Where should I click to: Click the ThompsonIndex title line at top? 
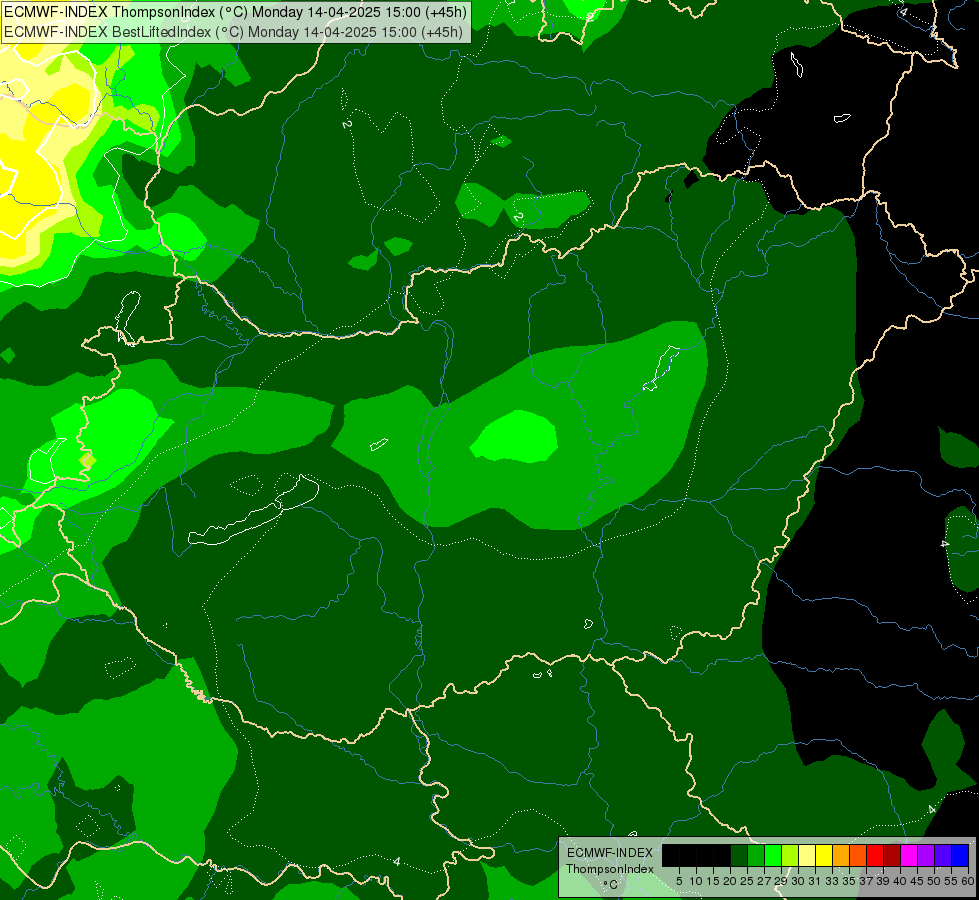coord(234,12)
